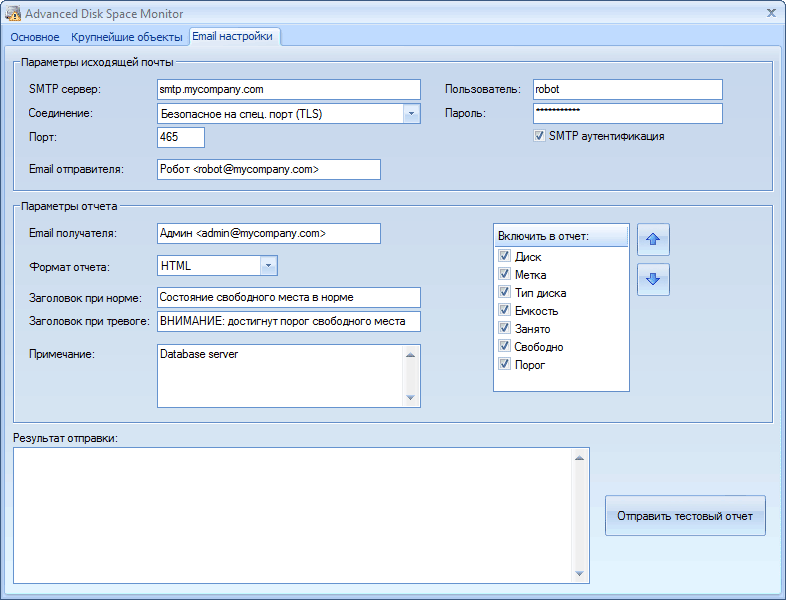Disable the Свободно report column

point(505,347)
